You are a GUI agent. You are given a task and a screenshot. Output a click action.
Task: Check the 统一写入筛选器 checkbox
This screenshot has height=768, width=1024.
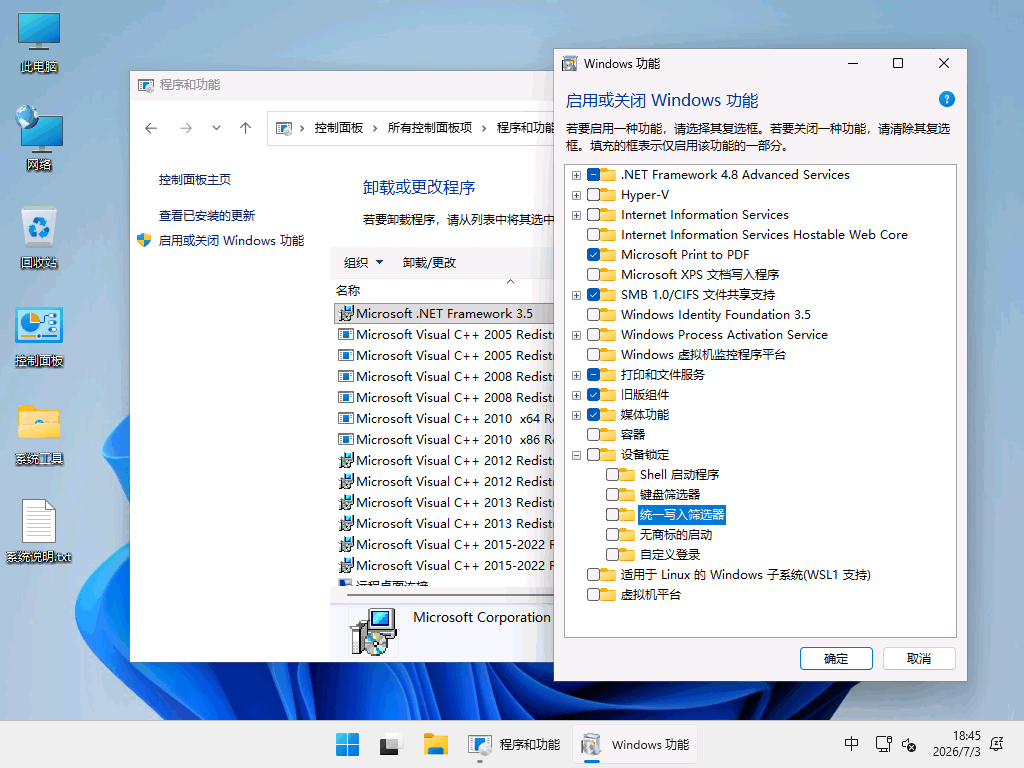coord(612,515)
